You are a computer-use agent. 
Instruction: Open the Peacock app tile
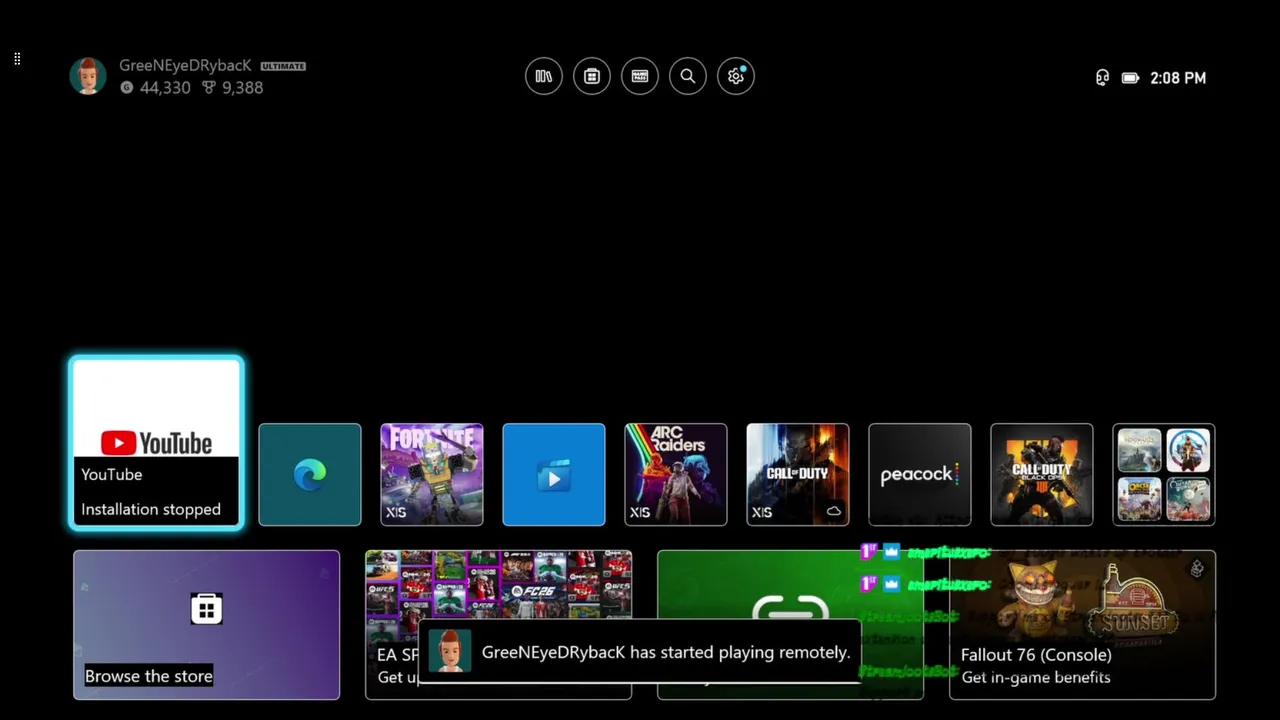click(920, 474)
